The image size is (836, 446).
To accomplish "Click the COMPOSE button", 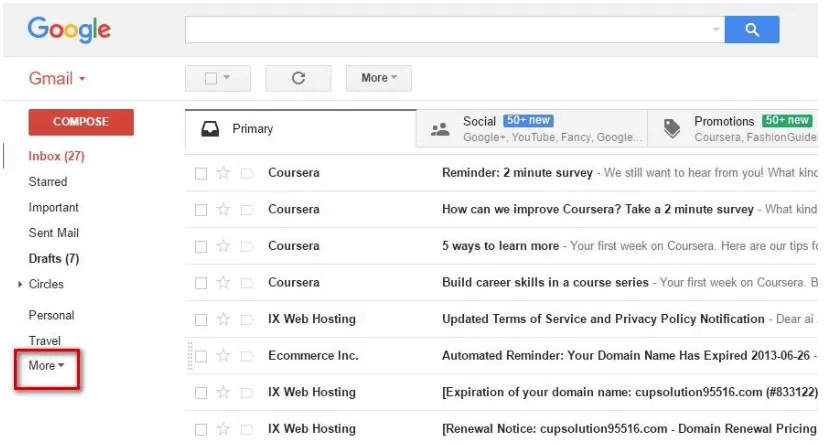I will click(81, 122).
